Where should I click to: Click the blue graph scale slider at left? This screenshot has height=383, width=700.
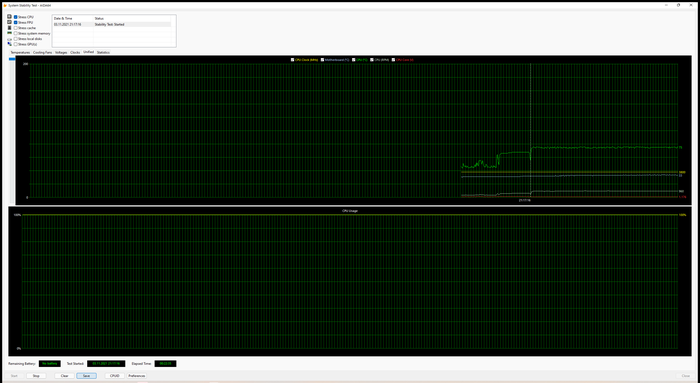[x=12, y=59]
